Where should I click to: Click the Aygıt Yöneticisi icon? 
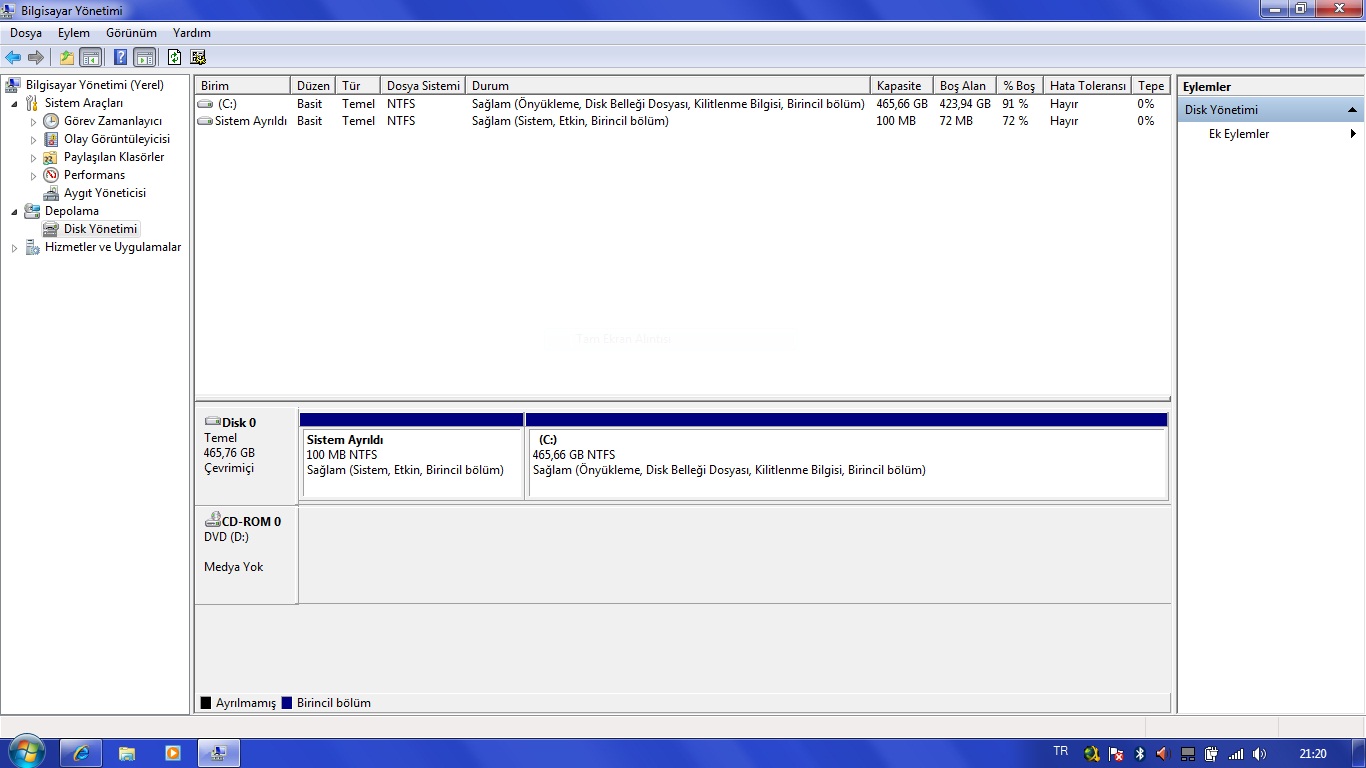(x=51, y=193)
